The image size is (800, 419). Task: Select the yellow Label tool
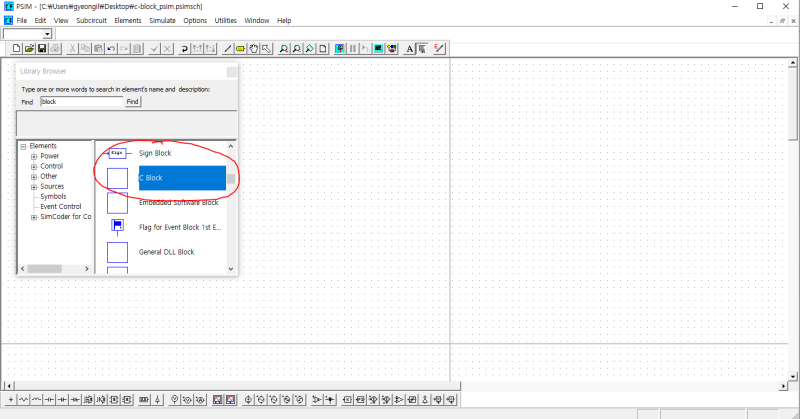[240, 49]
